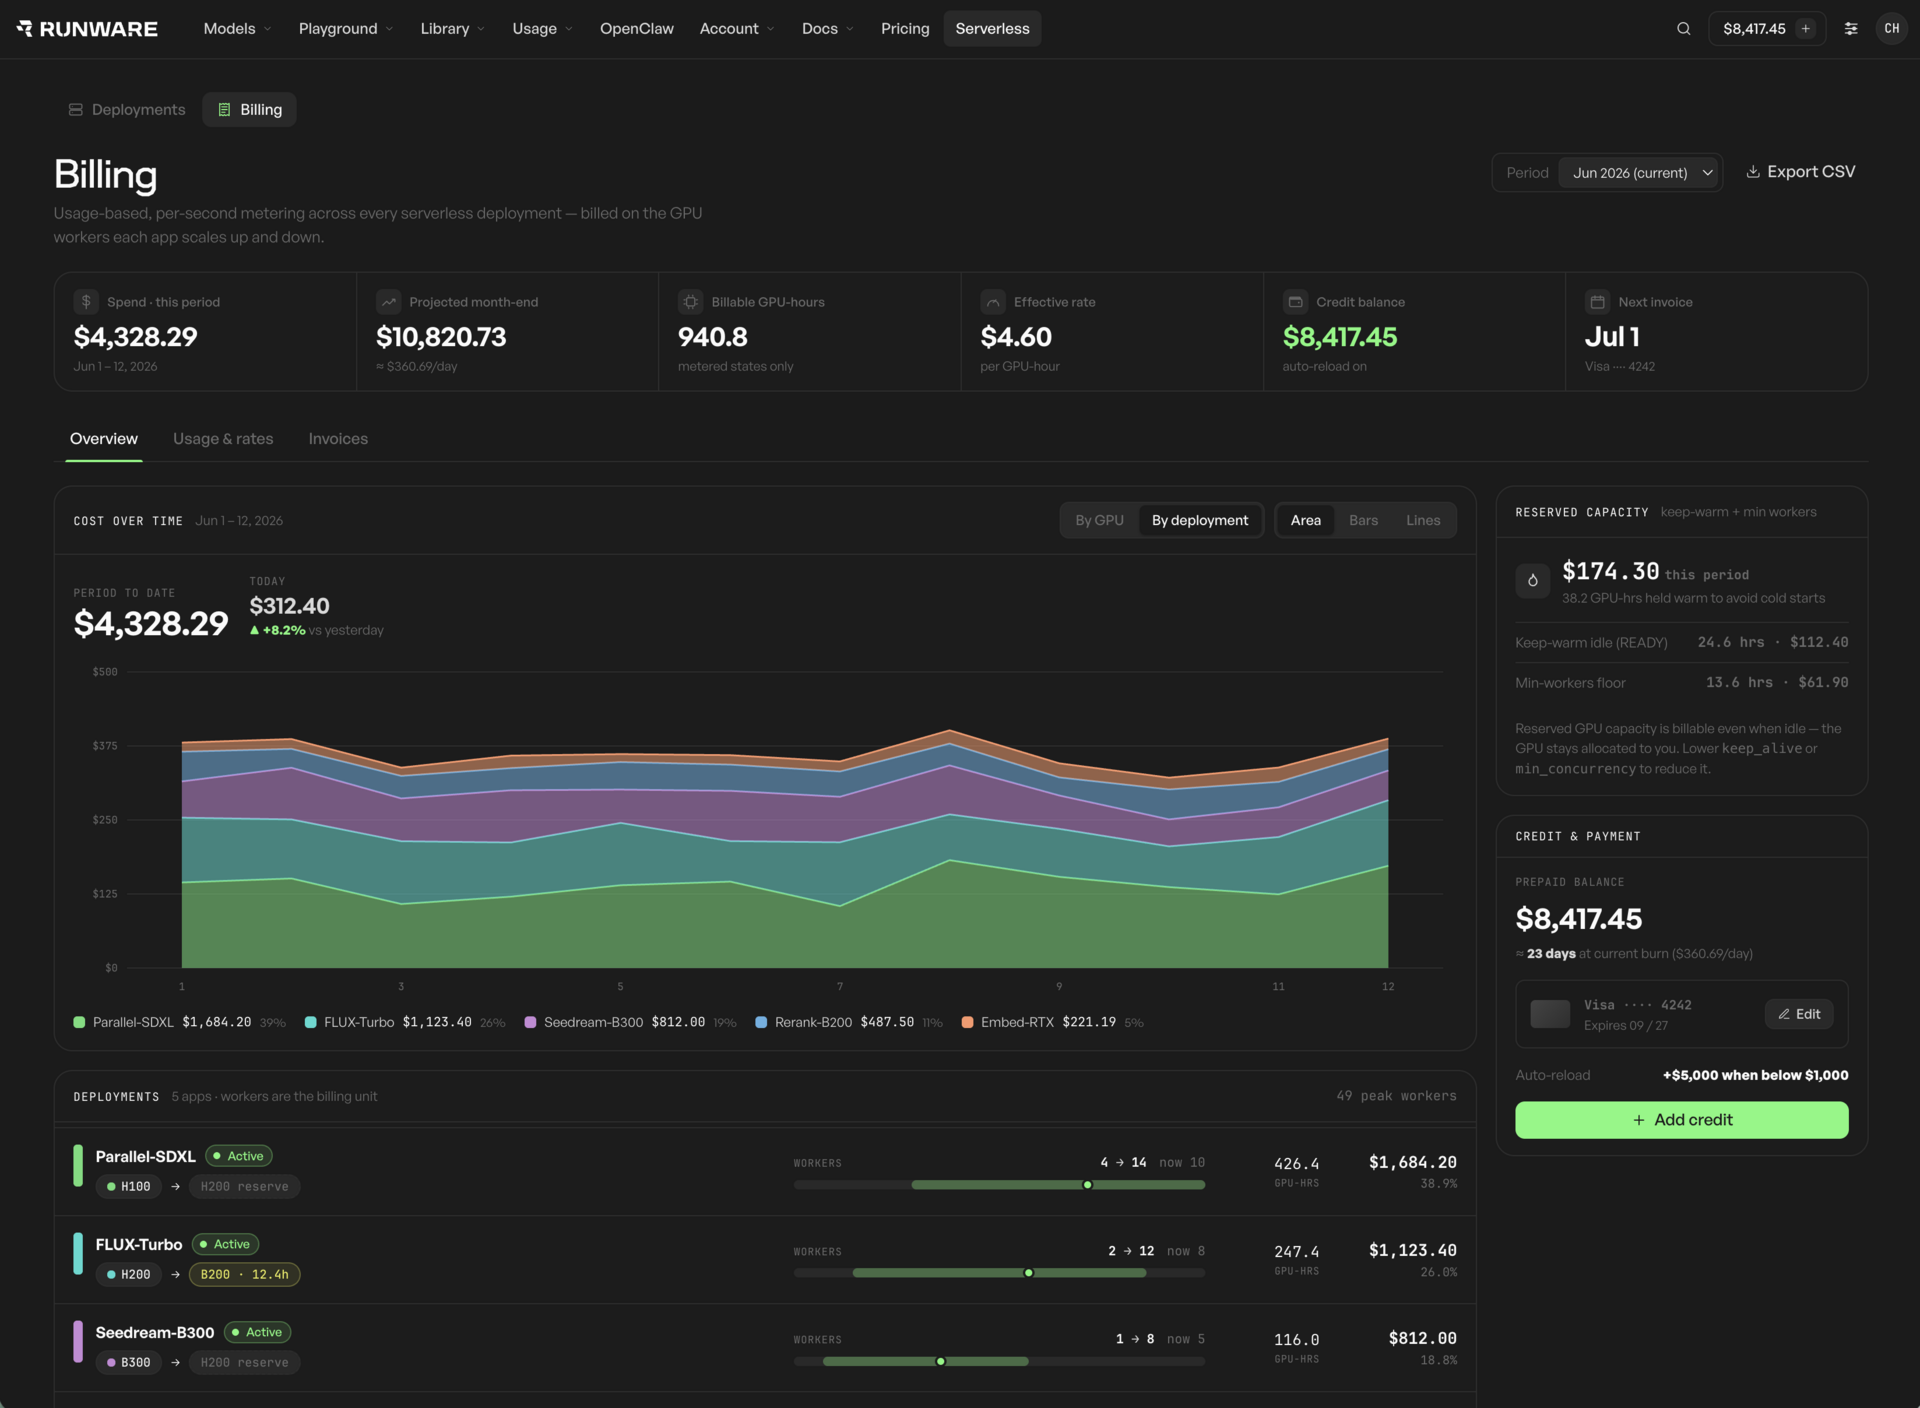Switch to the Deployments tab
This screenshot has height=1408, width=1920.
[x=126, y=110]
